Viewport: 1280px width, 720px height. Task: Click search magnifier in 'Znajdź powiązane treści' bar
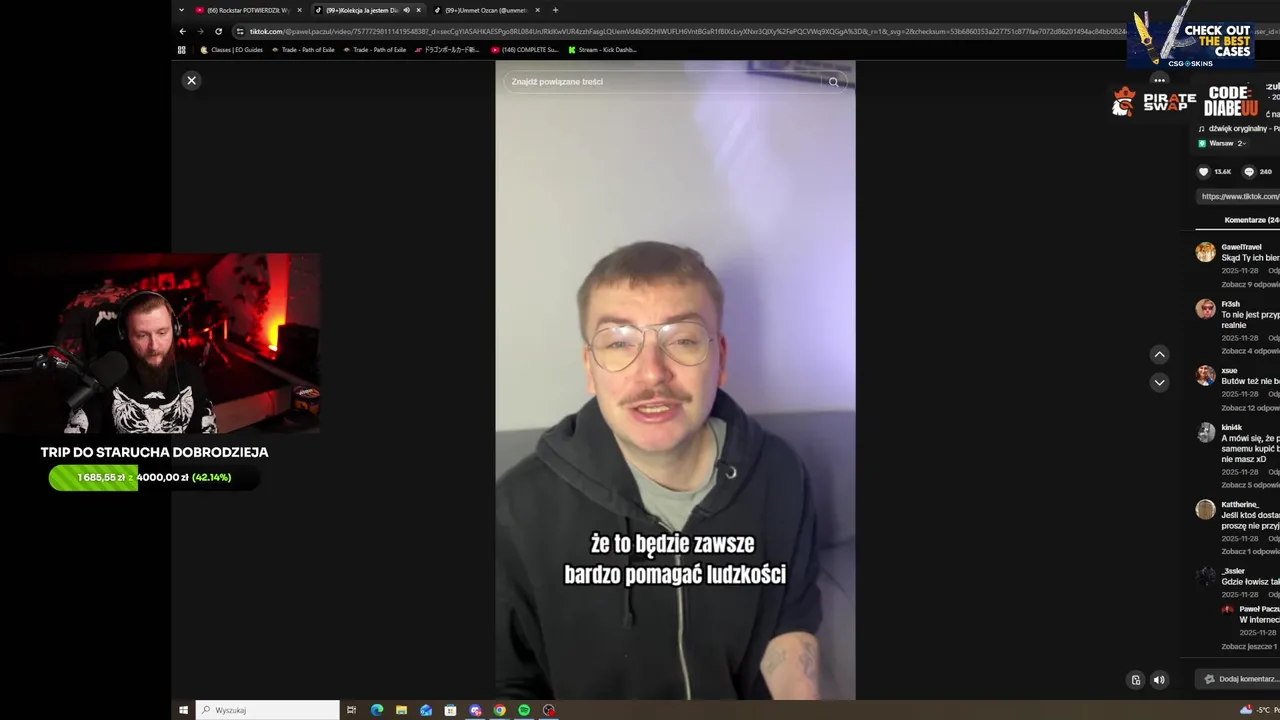(833, 82)
